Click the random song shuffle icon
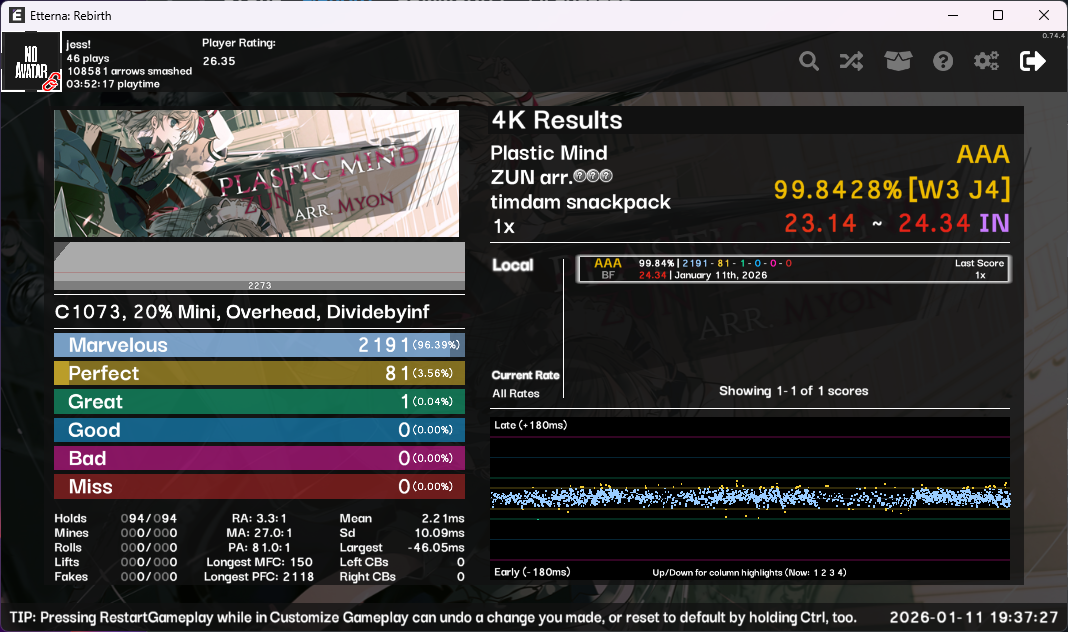 tap(851, 61)
